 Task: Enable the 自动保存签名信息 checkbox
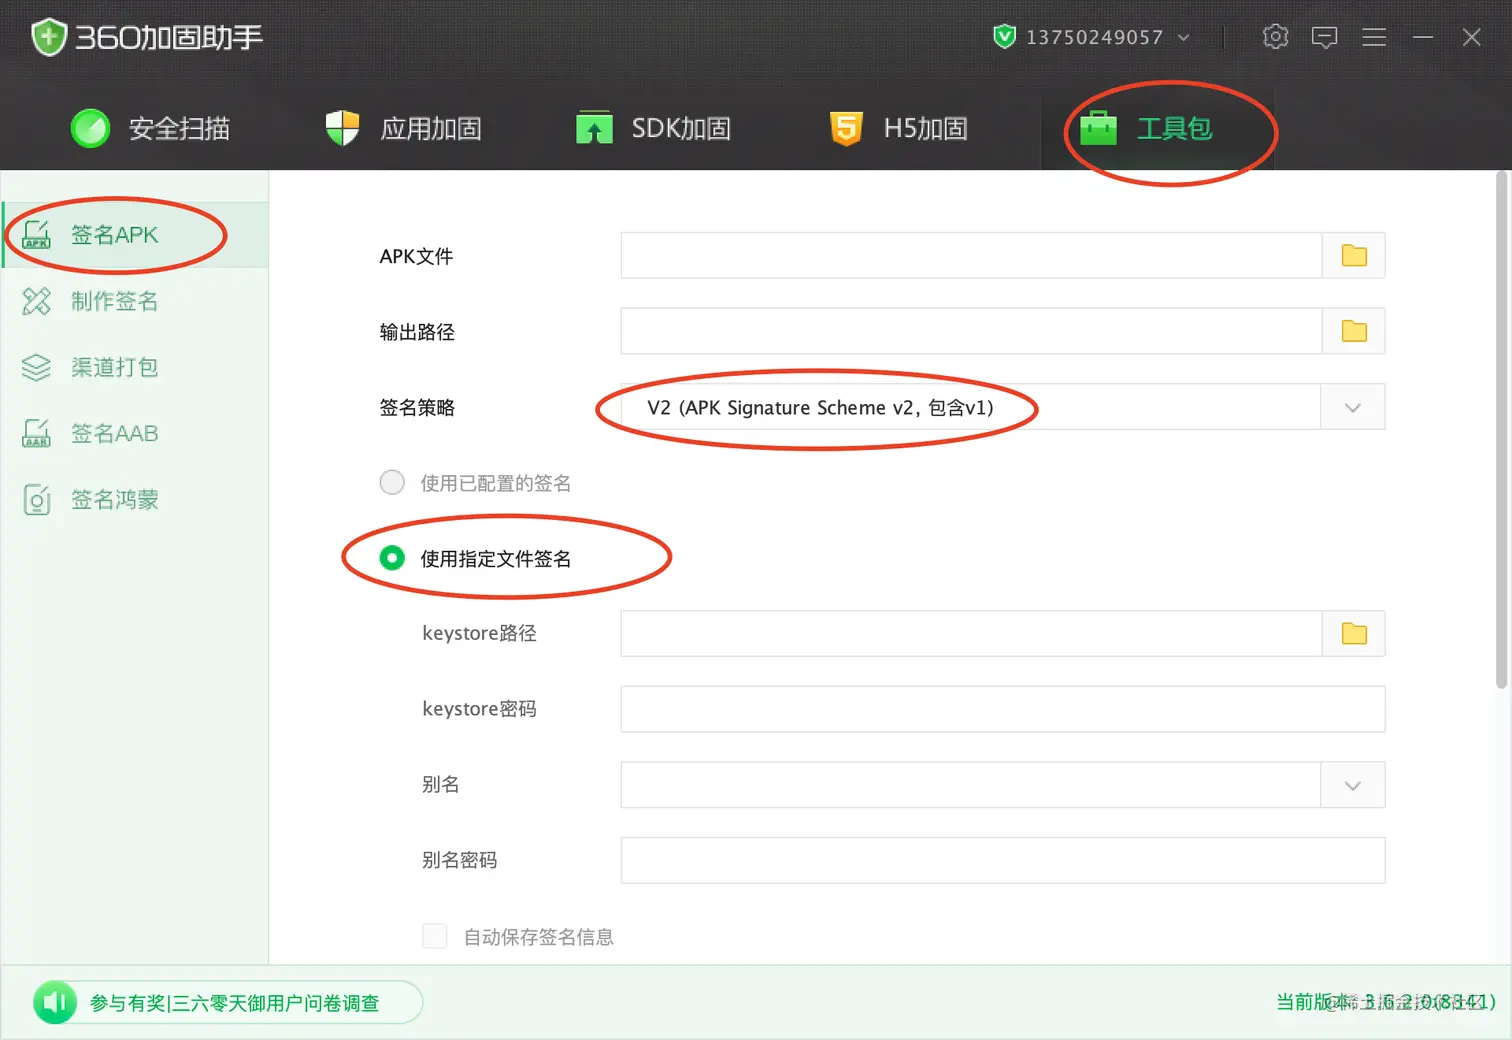(x=435, y=936)
